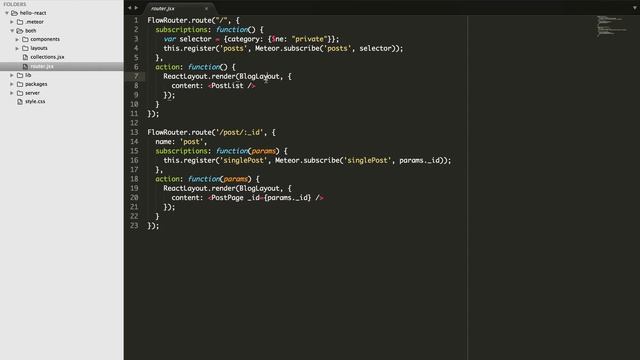Image resolution: width=640 pixels, height=360 pixels.
Task: Click the '/post/:_id' route string
Action: (x=240, y=132)
